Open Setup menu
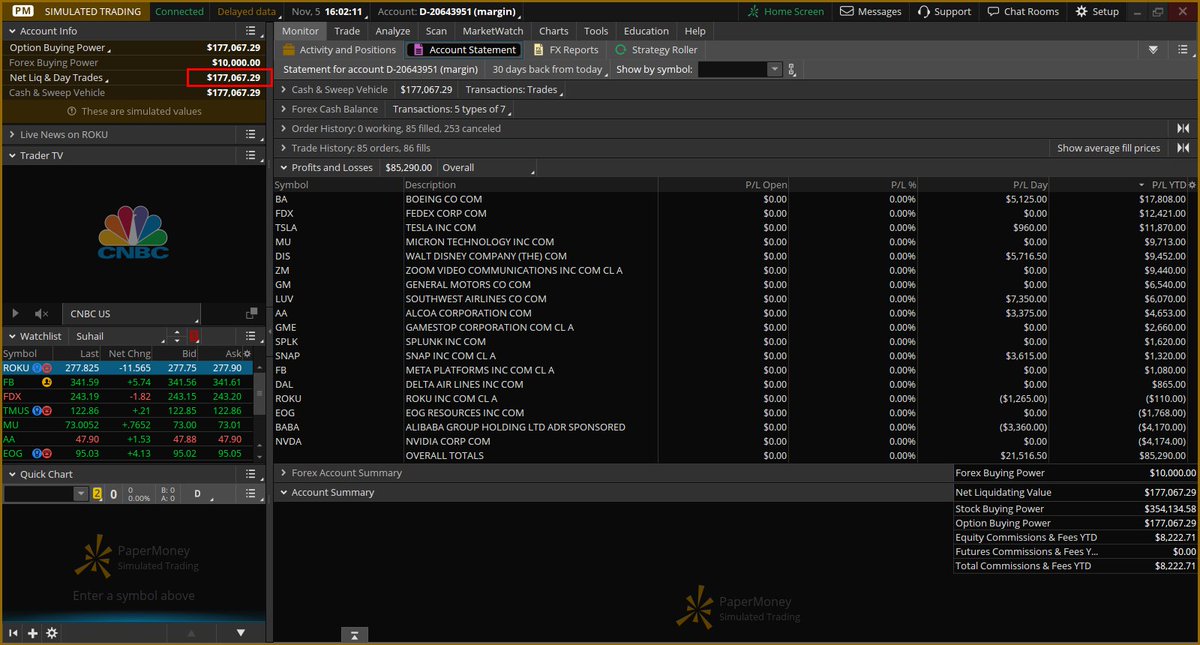Image resolution: width=1200 pixels, height=645 pixels. 1097,11
